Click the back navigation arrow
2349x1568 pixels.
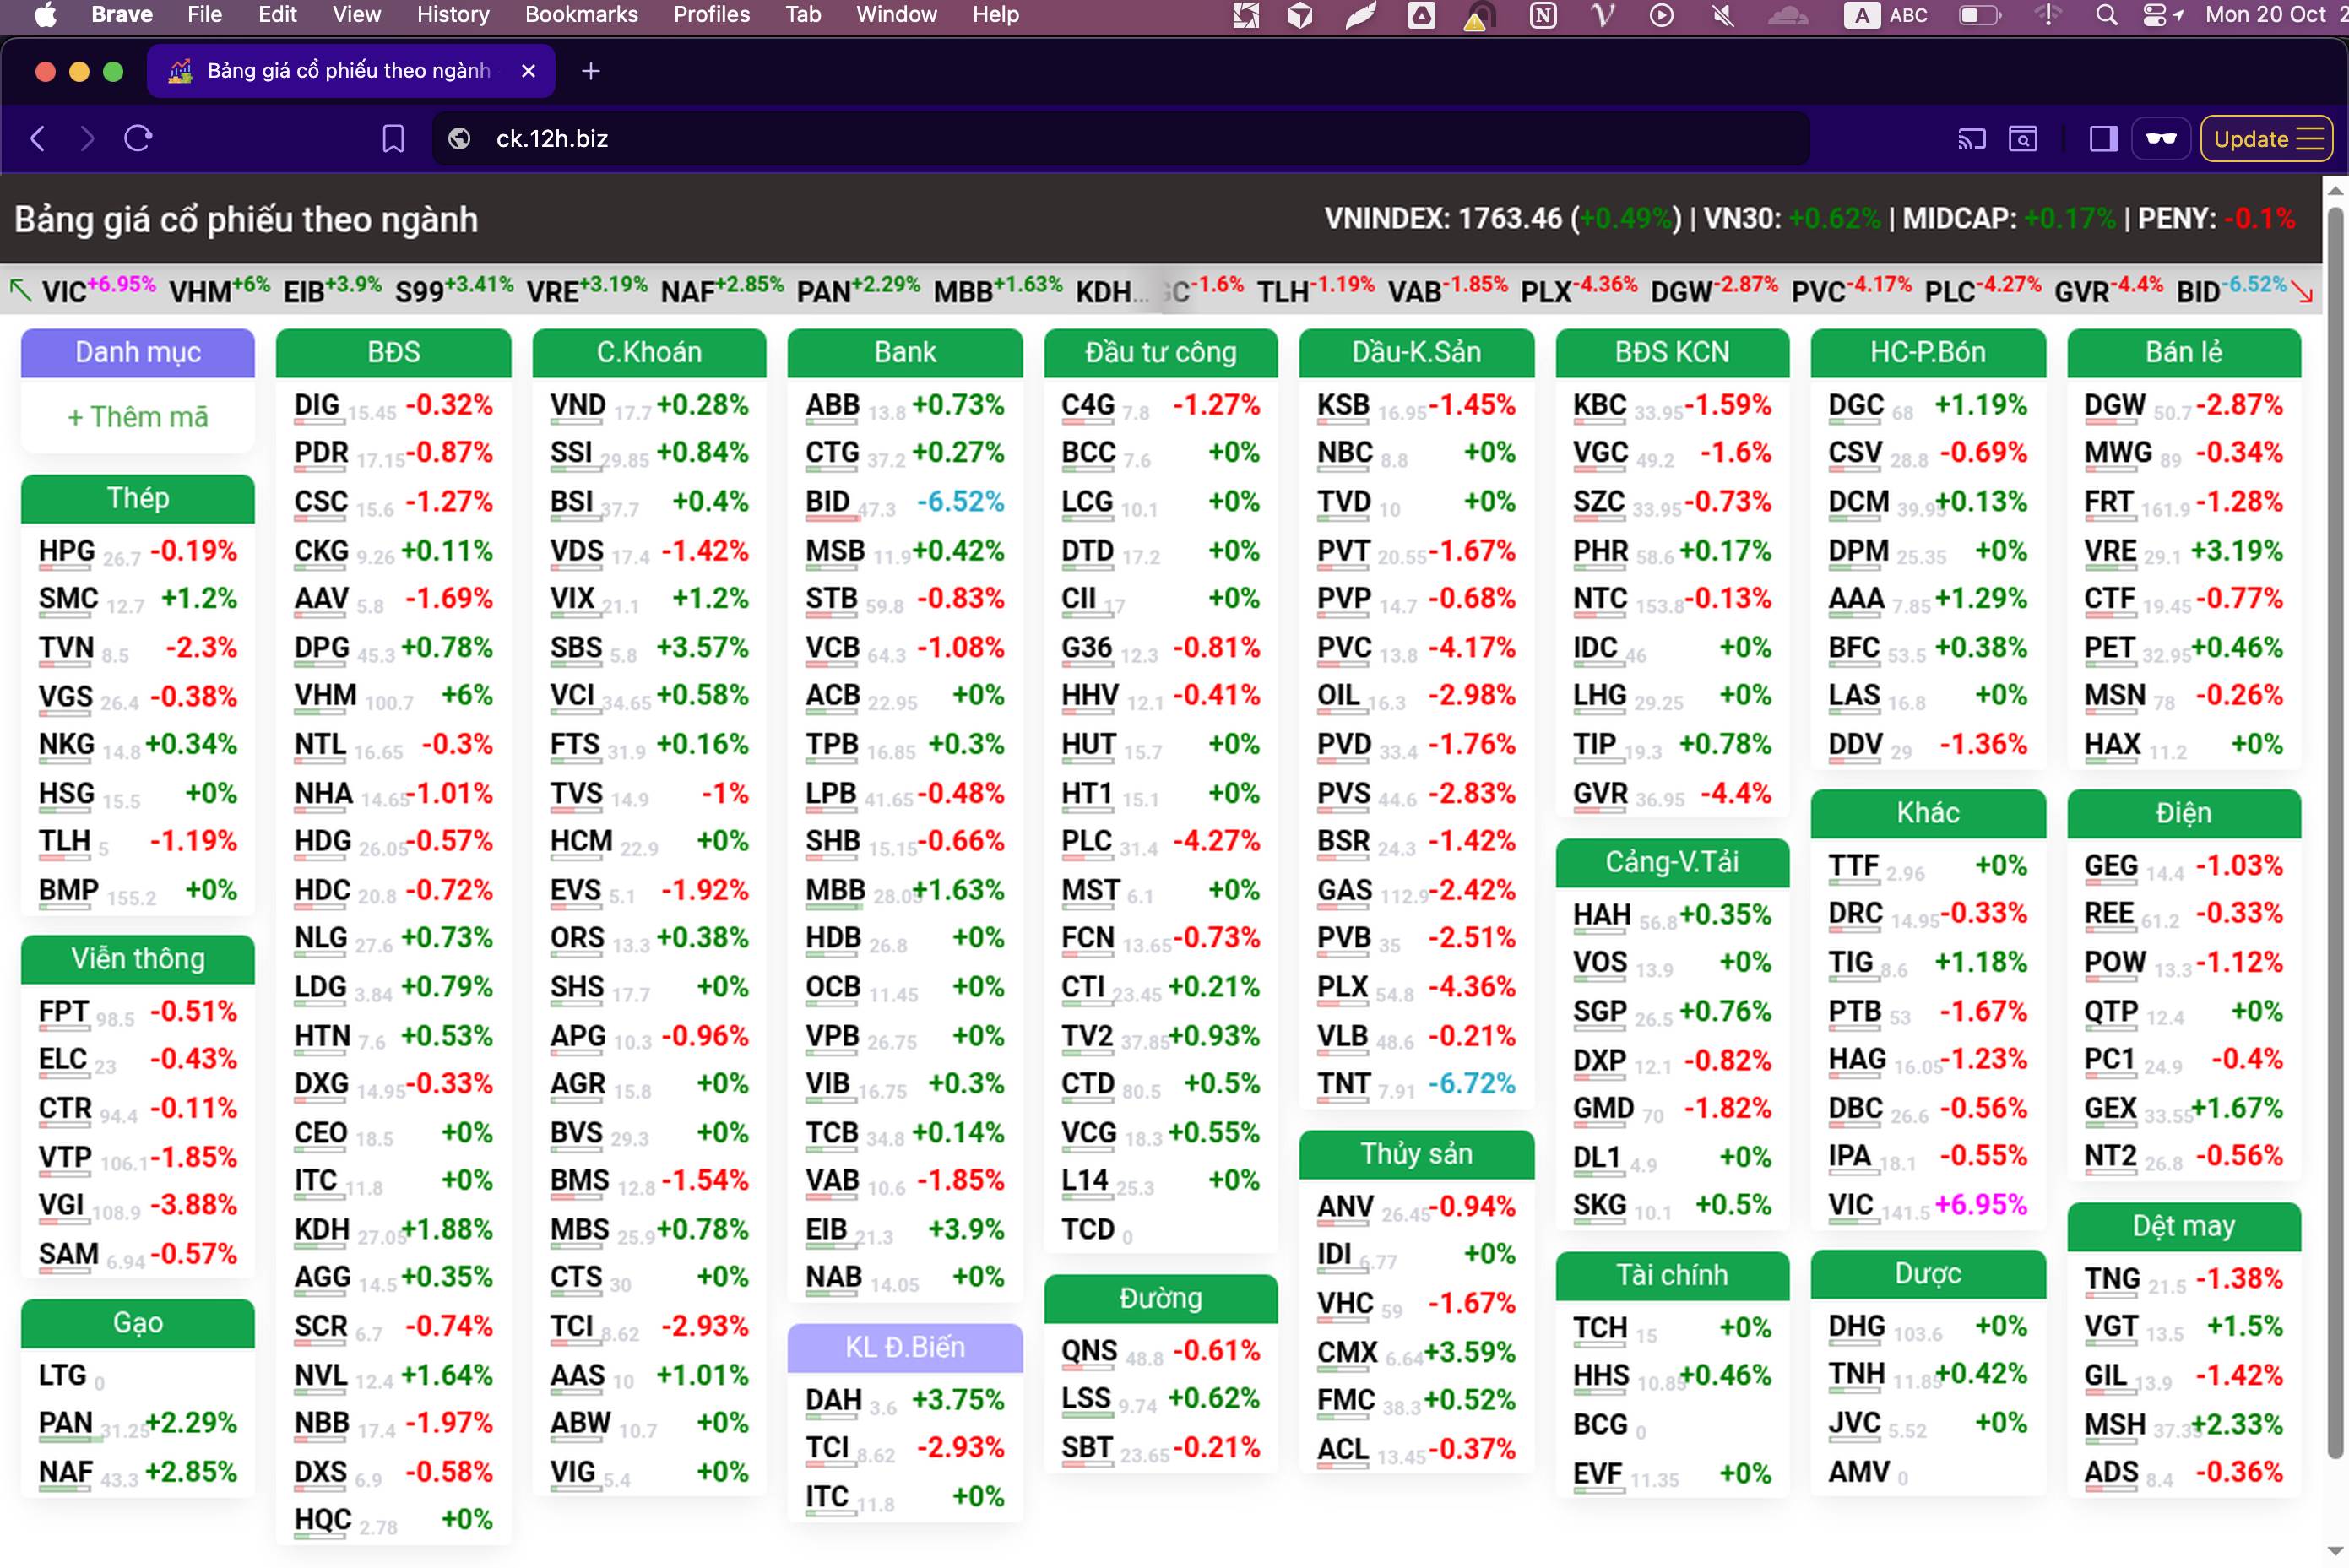(x=38, y=139)
